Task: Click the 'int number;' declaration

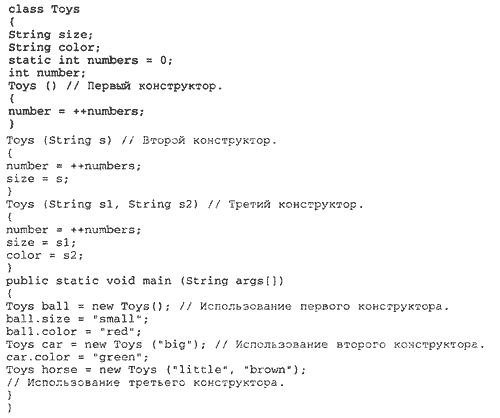Action: pyautogui.click(x=47, y=73)
